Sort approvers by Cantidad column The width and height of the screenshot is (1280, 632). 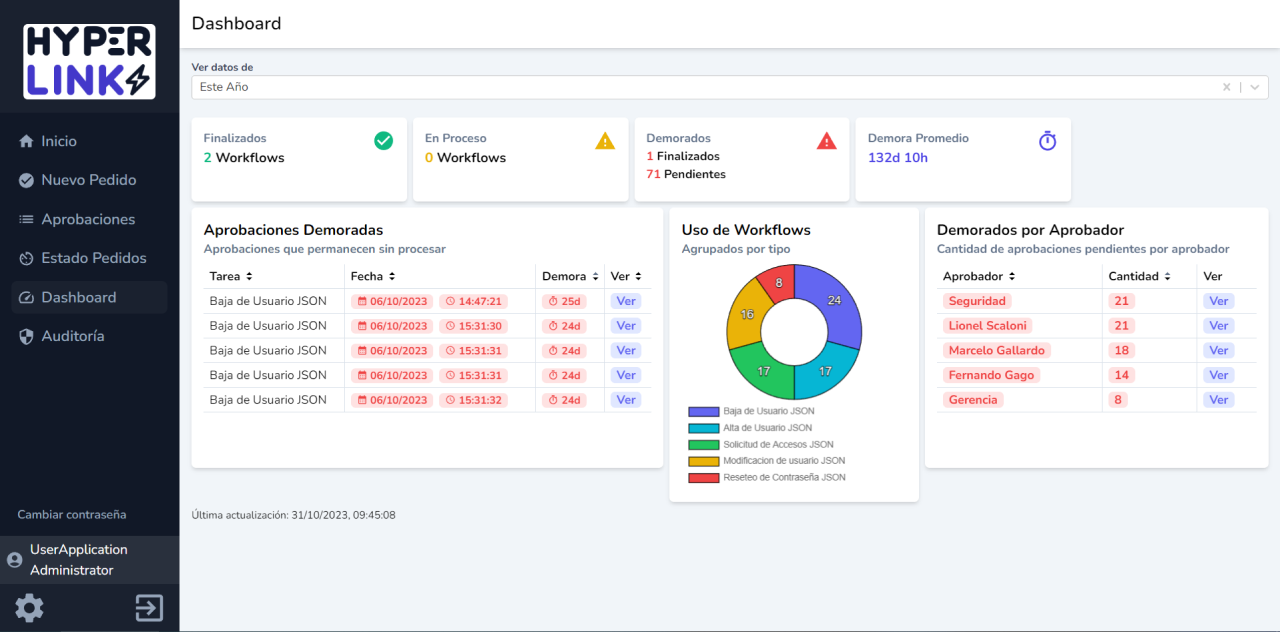[x=1138, y=276]
